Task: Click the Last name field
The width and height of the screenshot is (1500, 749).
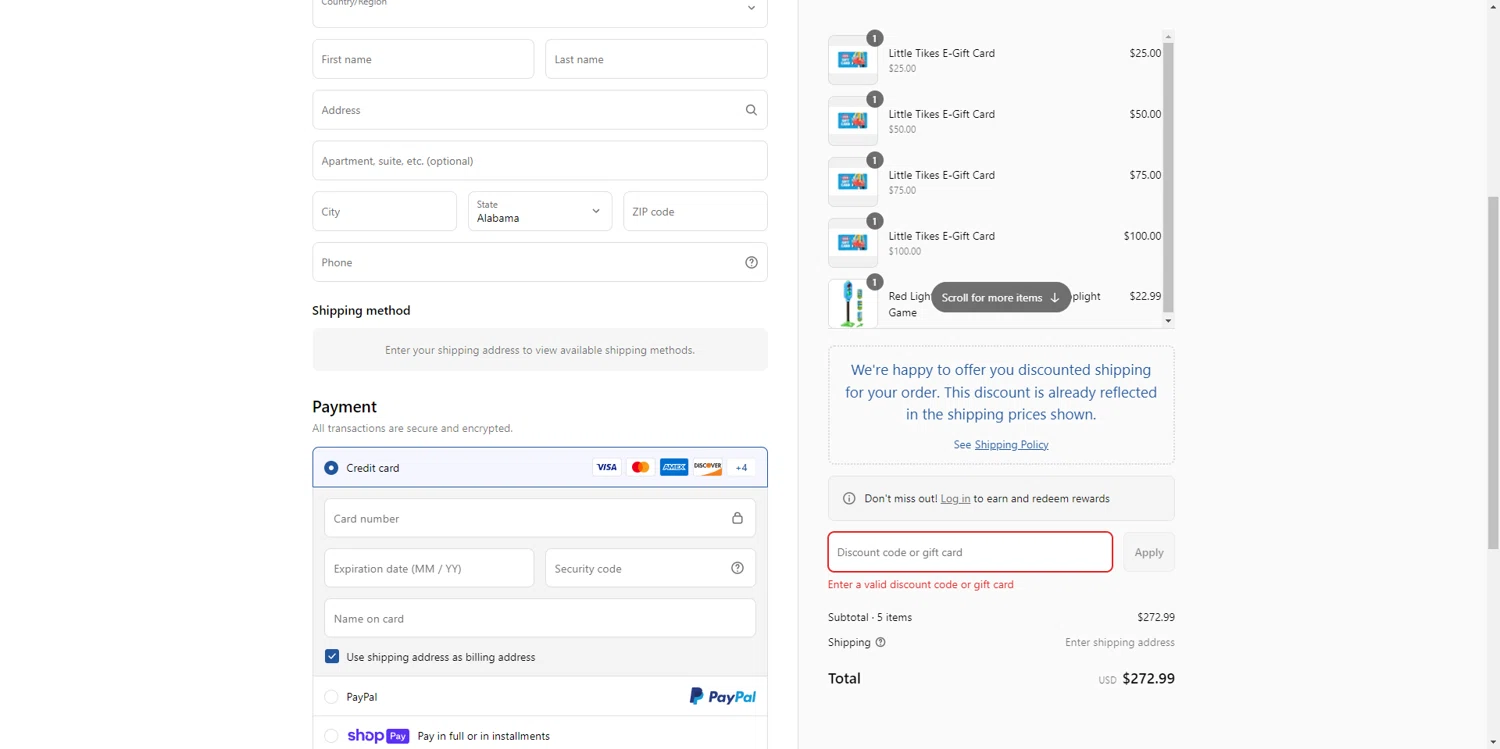Action: coord(656,59)
